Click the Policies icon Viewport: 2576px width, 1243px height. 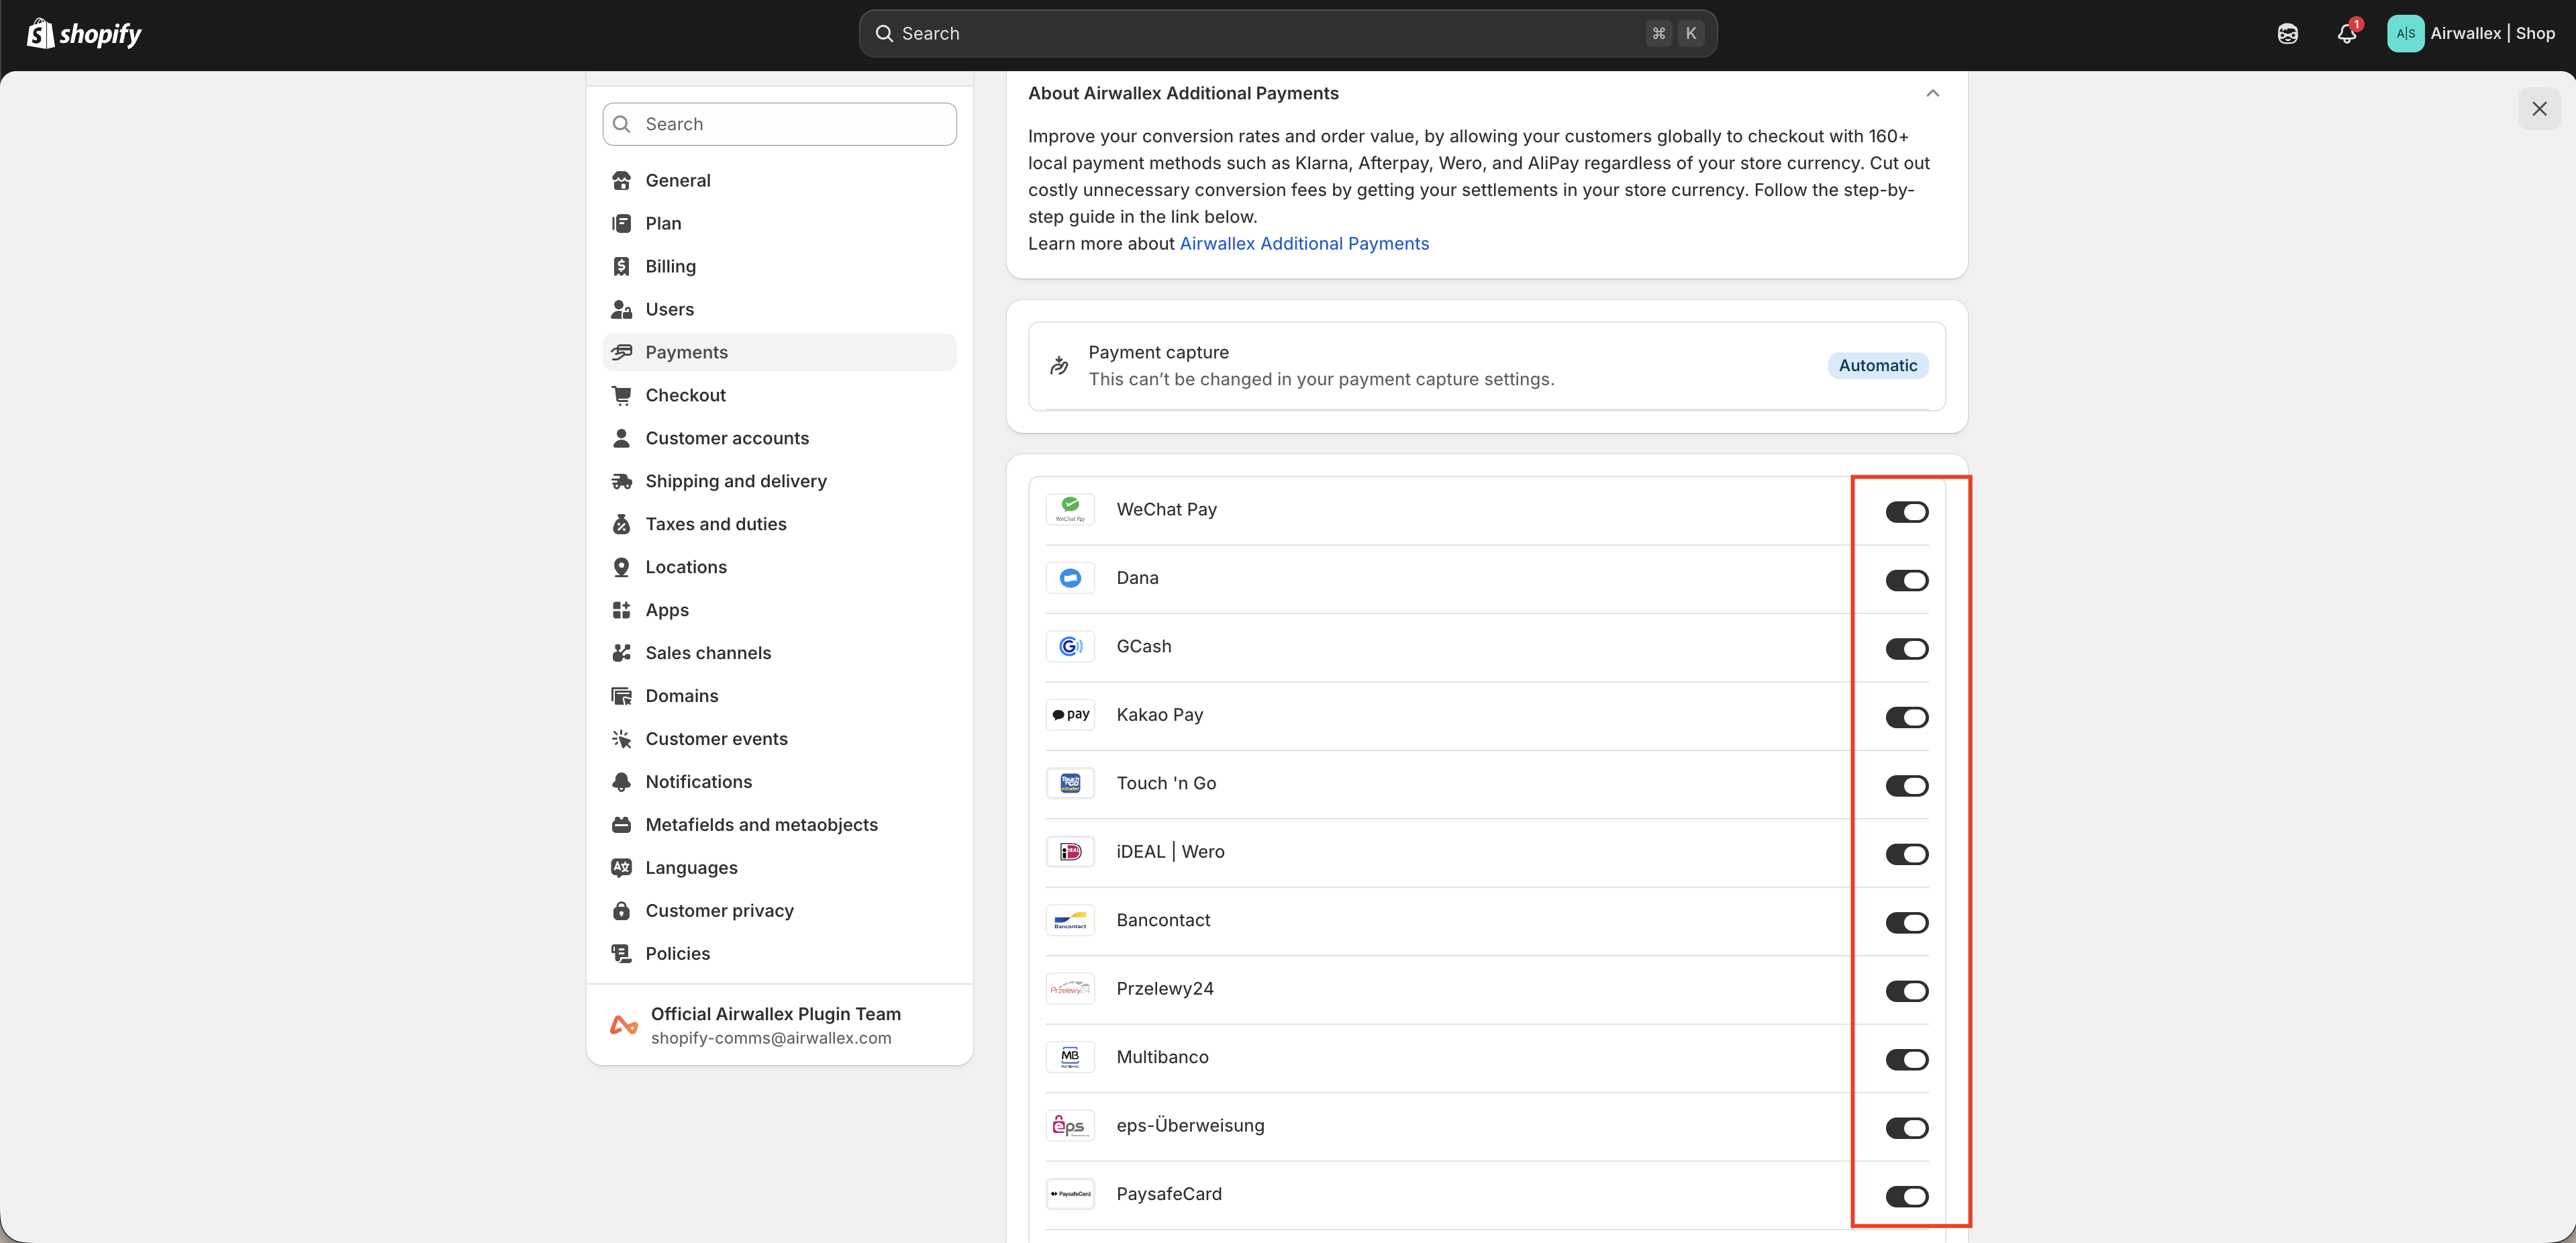click(x=621, y=955)
